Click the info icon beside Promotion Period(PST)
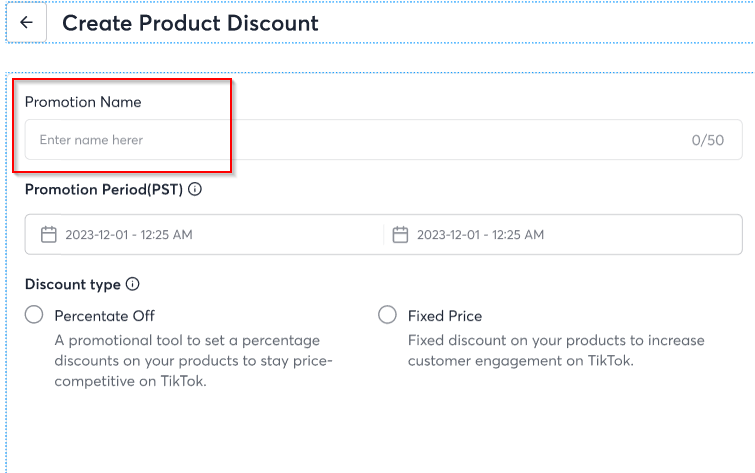Viewport: 755px width, 473px height. click(195, 189)
